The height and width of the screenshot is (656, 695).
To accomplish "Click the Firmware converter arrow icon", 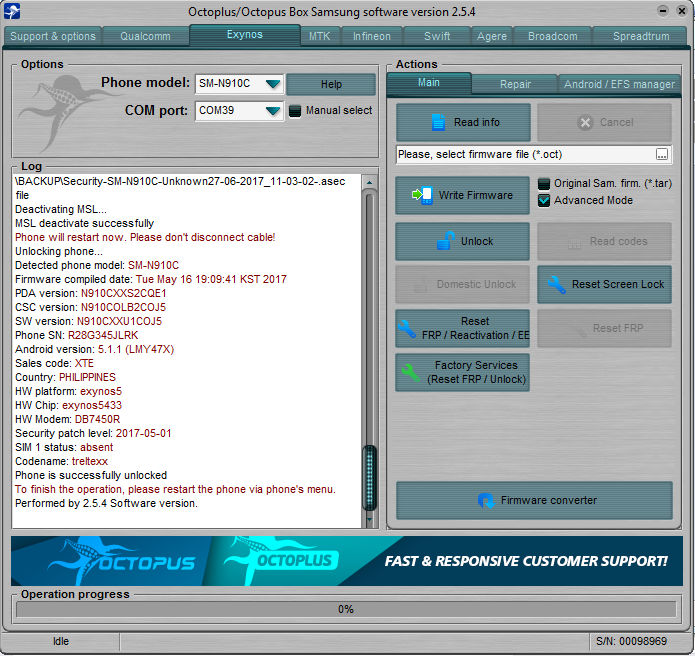I will tap(486, 500).
